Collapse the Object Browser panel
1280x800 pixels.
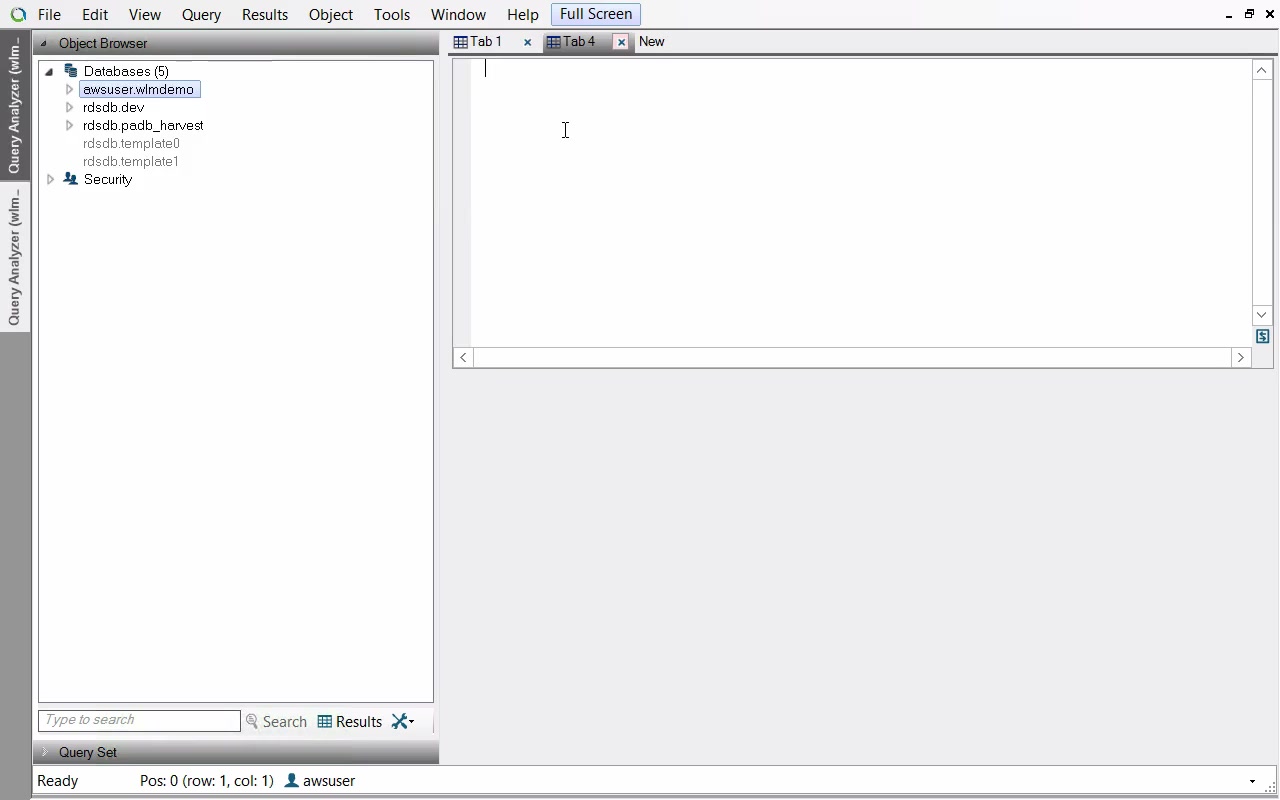pos(43,44)
